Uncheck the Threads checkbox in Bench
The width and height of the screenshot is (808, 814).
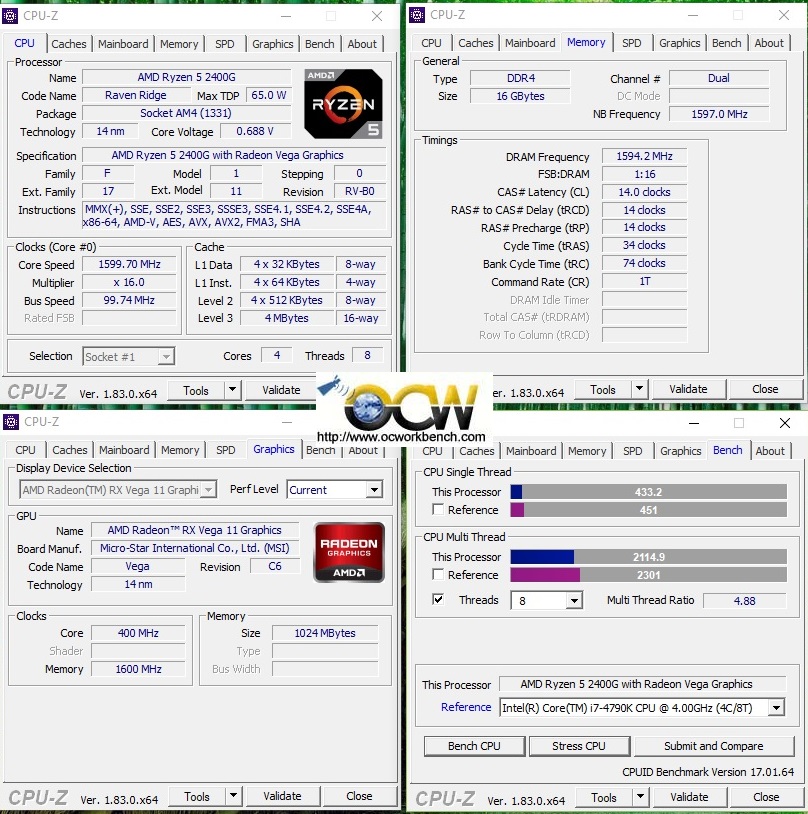pyautogui.click(x=438, y=600)
